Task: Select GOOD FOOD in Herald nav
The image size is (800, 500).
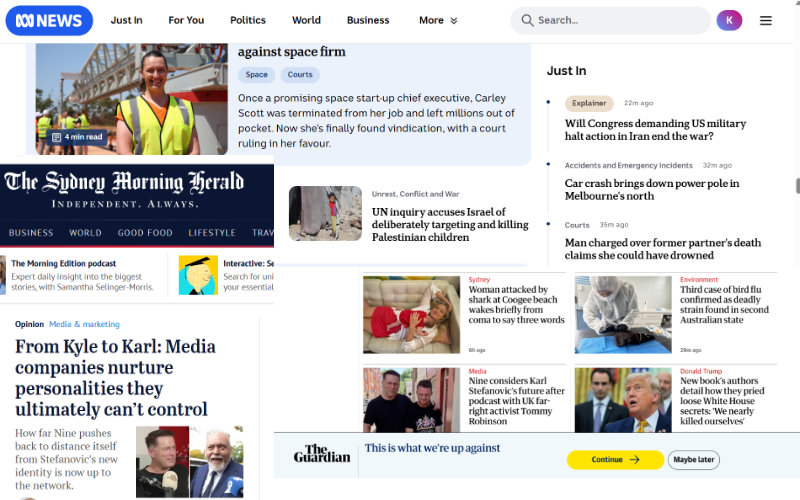Action: pyautogui.click(x=145, y=233)
